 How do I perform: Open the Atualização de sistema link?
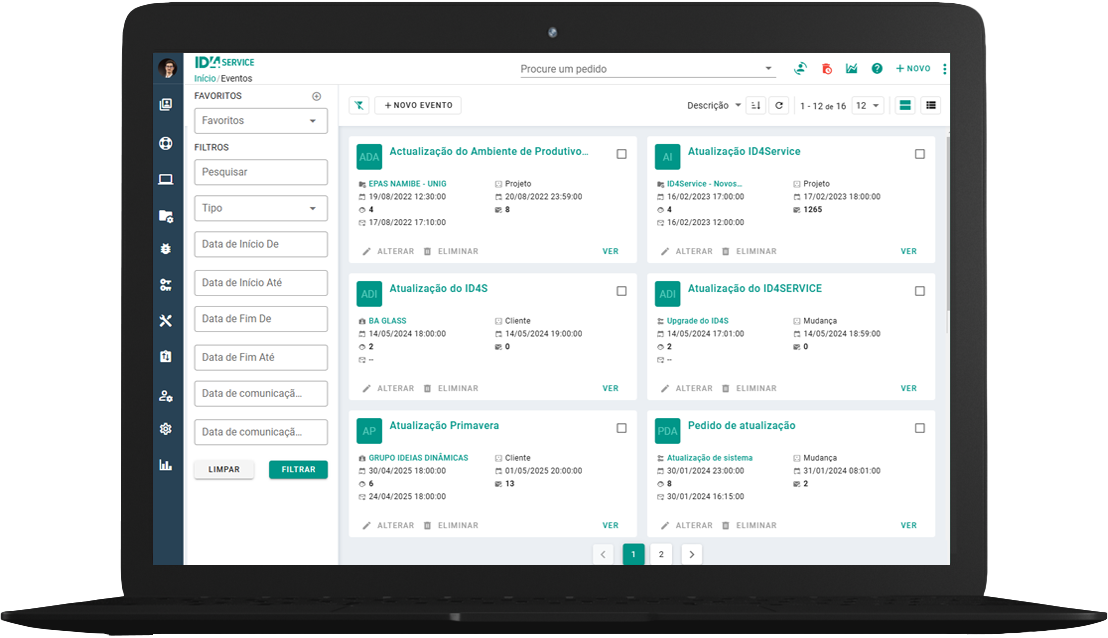pyautogui.click(x=709, y=458)
